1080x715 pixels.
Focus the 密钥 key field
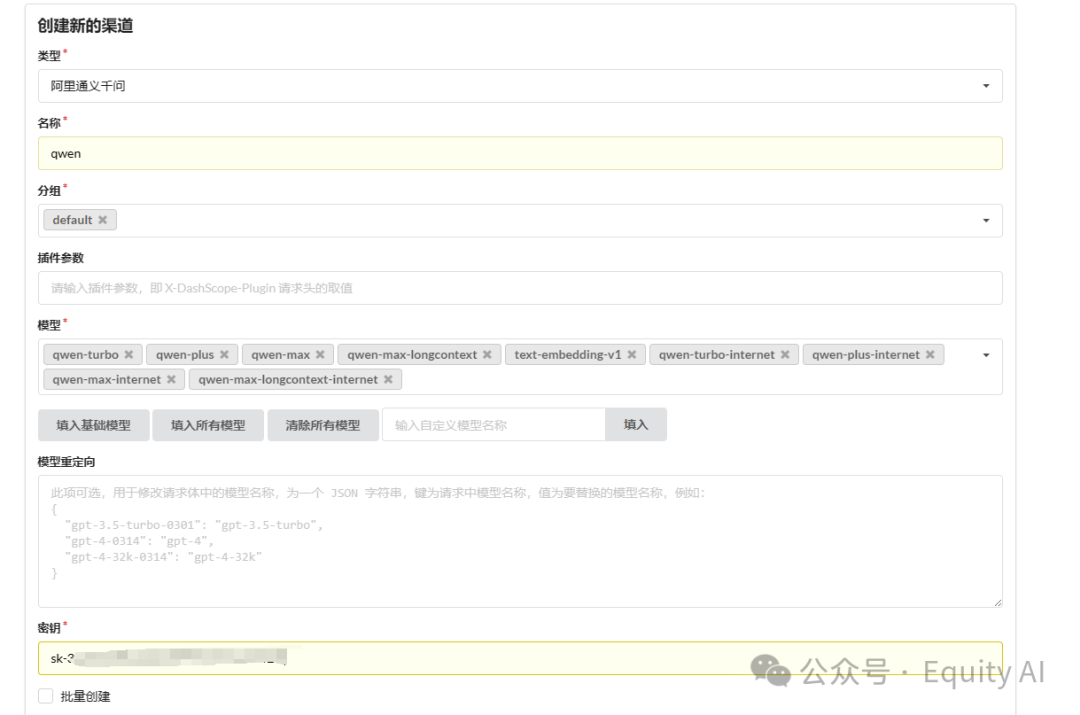520,659
